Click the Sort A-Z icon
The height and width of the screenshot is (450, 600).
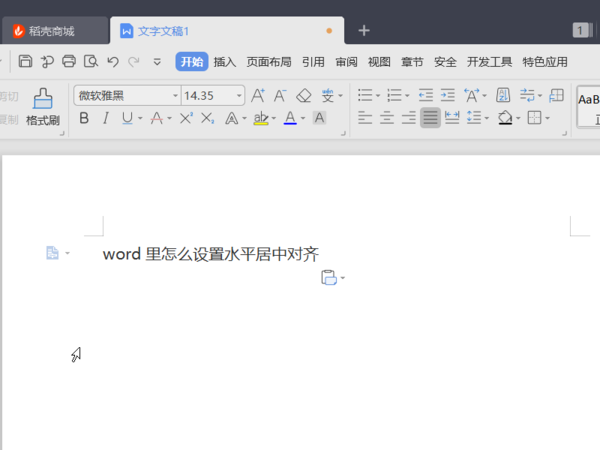503,95
